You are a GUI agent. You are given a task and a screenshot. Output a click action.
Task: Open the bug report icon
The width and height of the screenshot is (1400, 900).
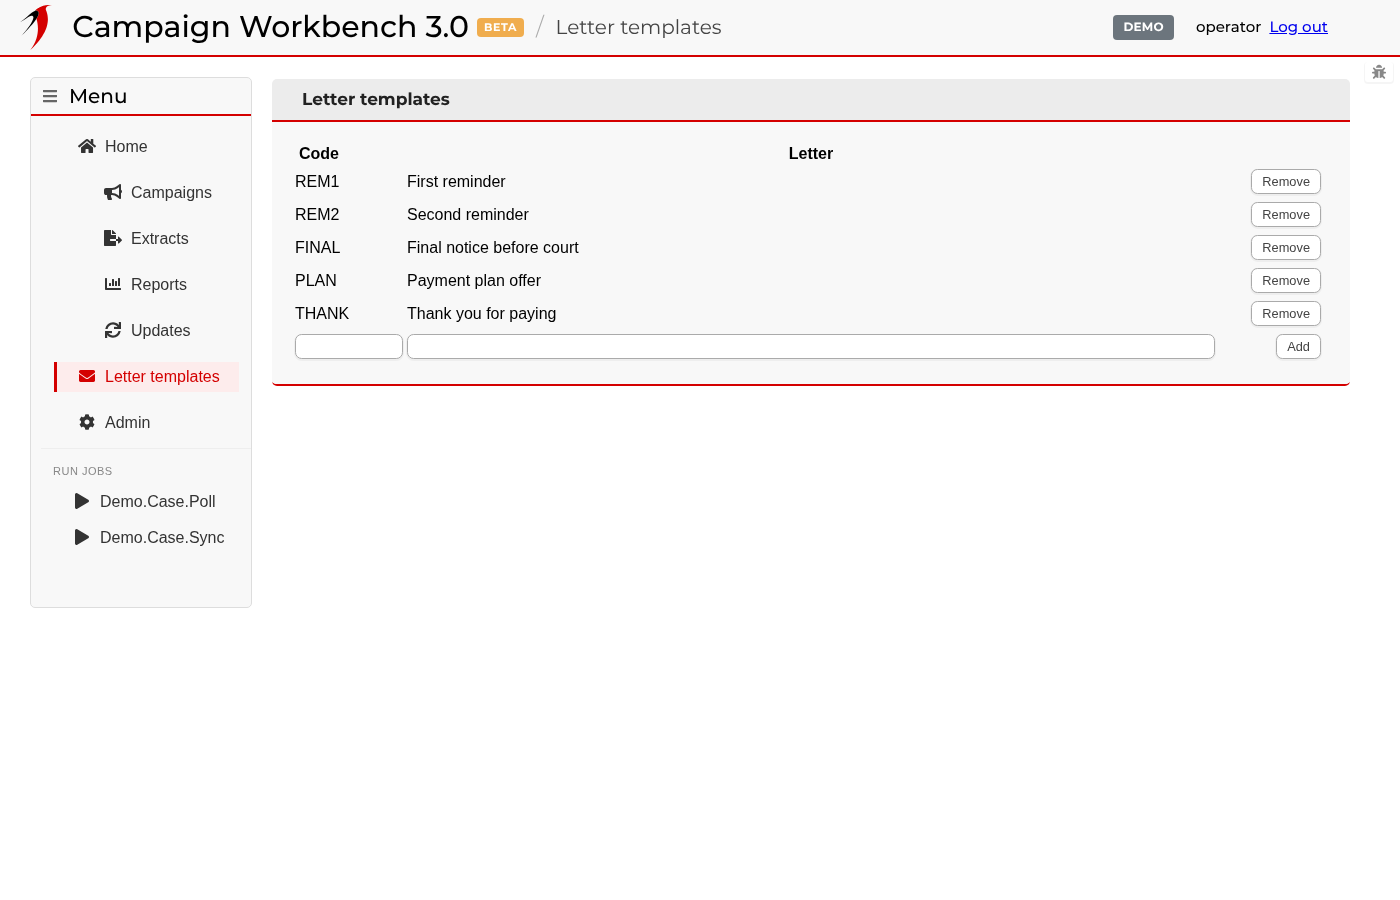coord(1379,72)
